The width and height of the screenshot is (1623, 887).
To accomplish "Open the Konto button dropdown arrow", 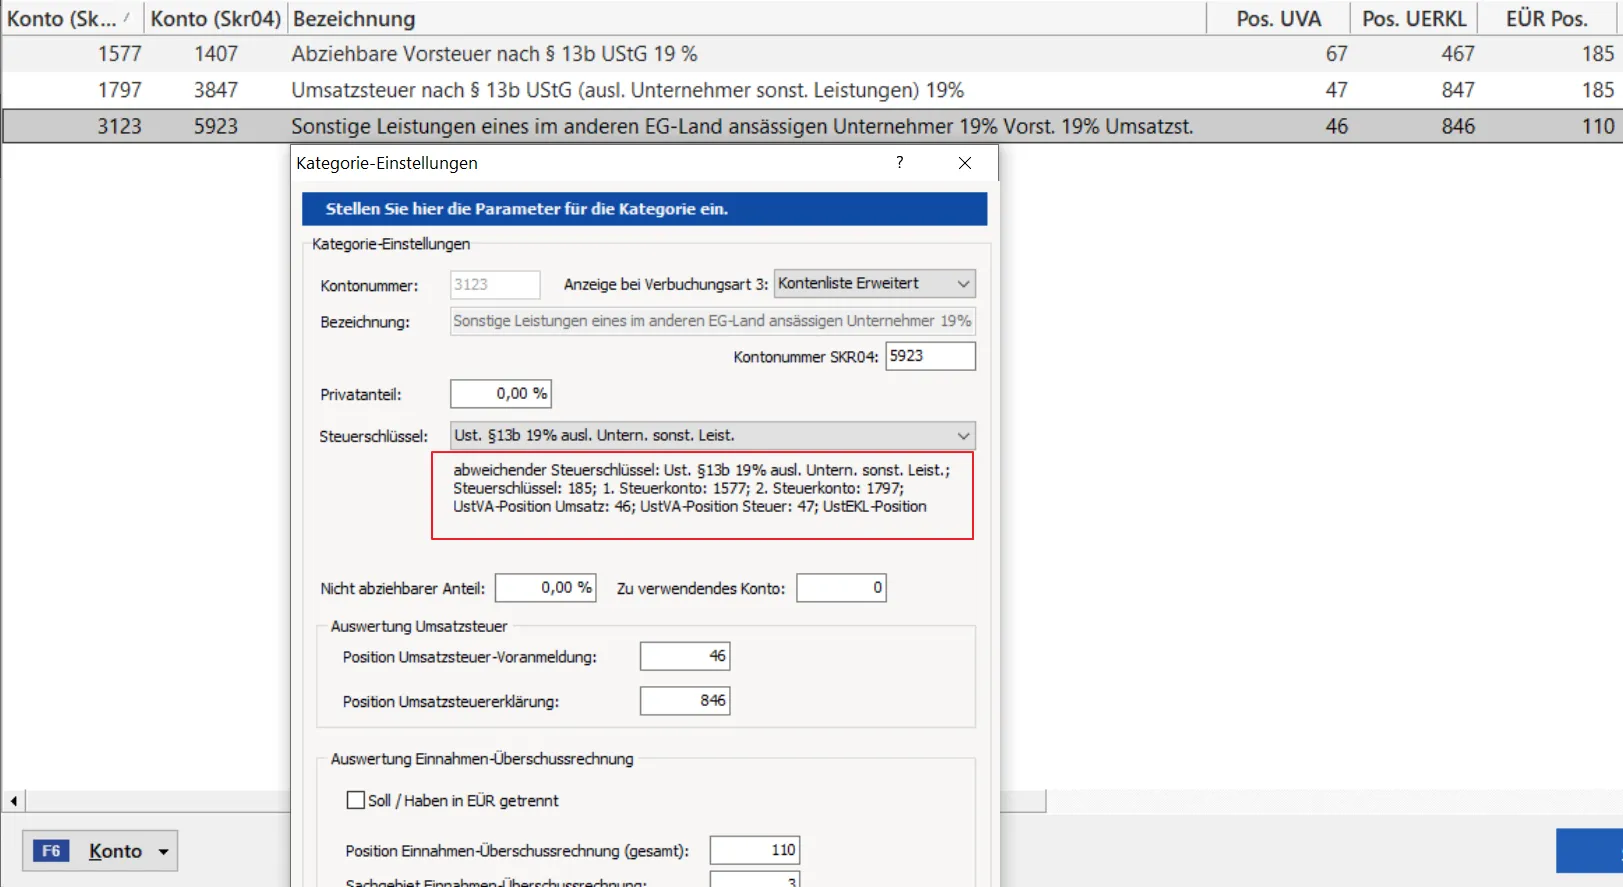I will 164,852.
